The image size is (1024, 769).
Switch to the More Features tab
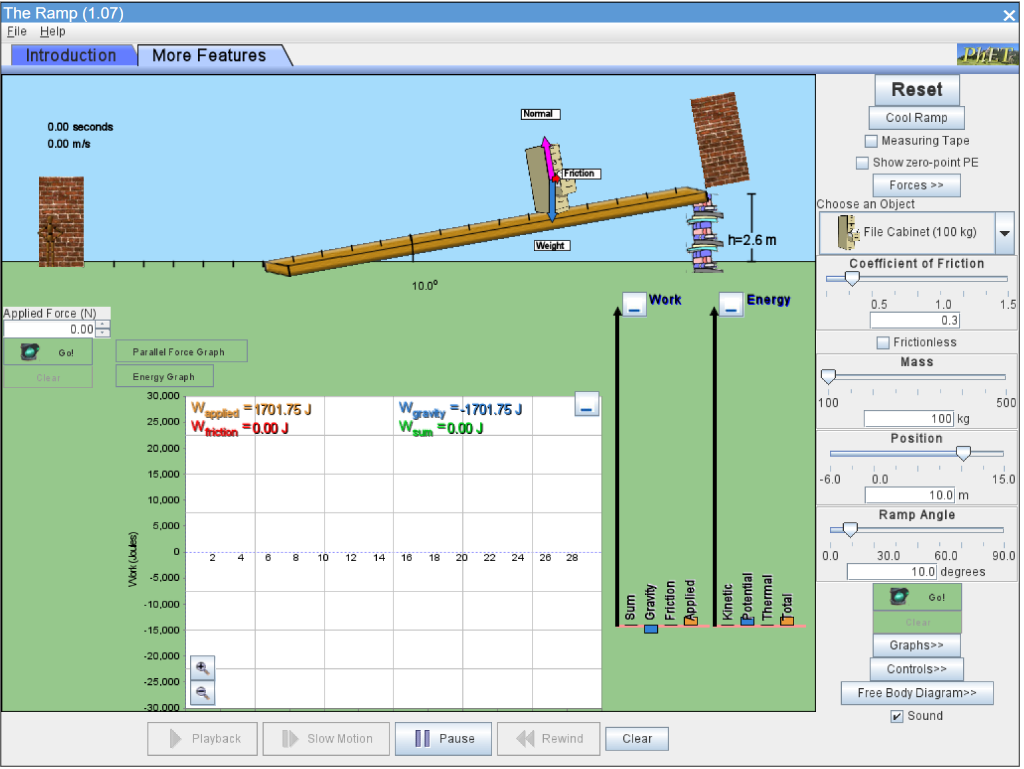[209, 55]
